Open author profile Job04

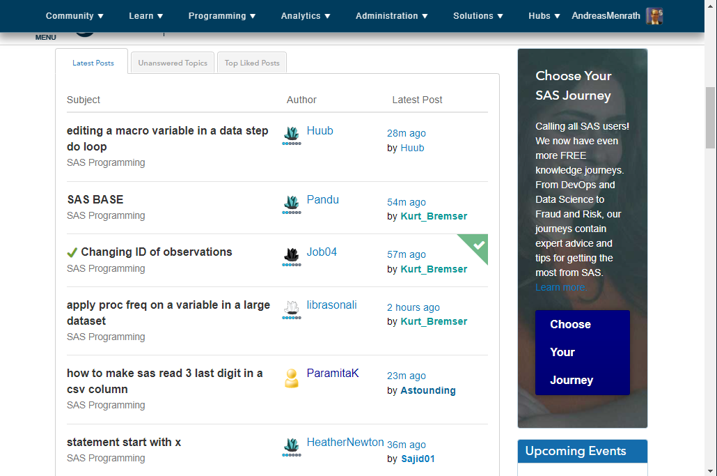(321, 252)
